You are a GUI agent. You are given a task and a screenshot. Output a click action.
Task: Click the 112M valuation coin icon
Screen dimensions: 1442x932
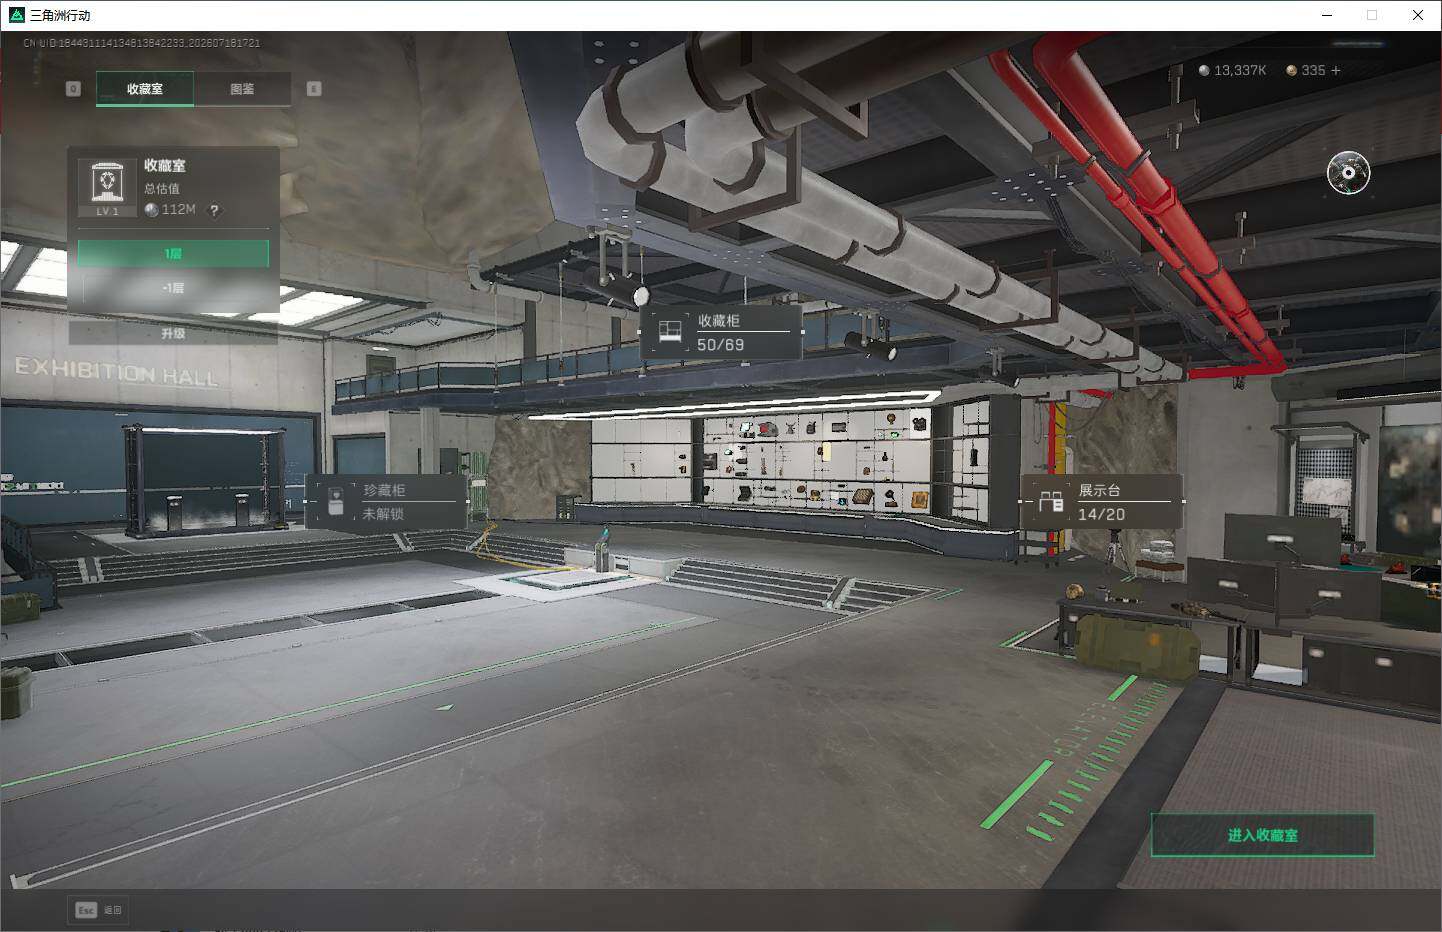(x=151, y=210)
